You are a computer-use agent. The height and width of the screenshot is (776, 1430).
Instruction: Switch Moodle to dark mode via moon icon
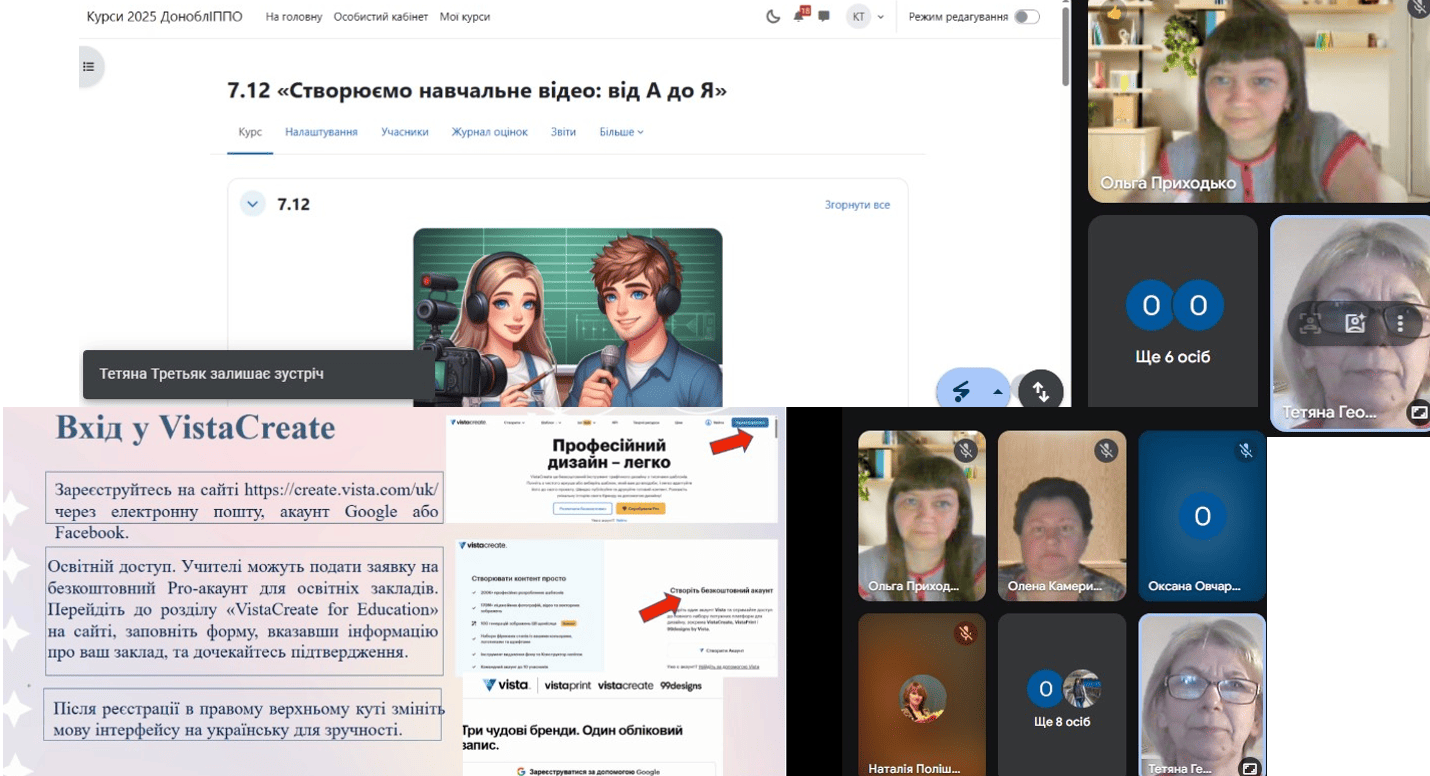773,16
